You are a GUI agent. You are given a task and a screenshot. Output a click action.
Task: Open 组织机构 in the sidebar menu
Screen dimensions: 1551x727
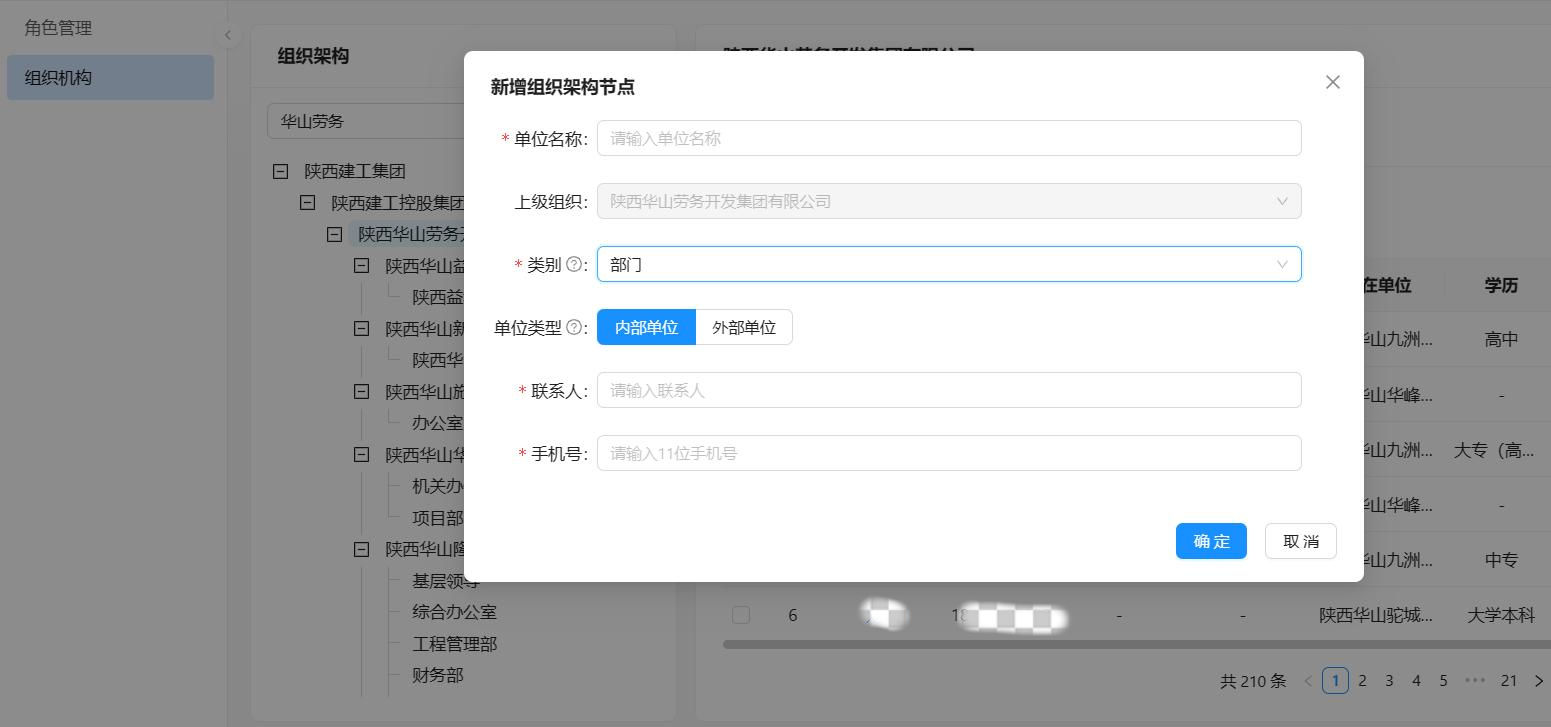pos(58,78)
